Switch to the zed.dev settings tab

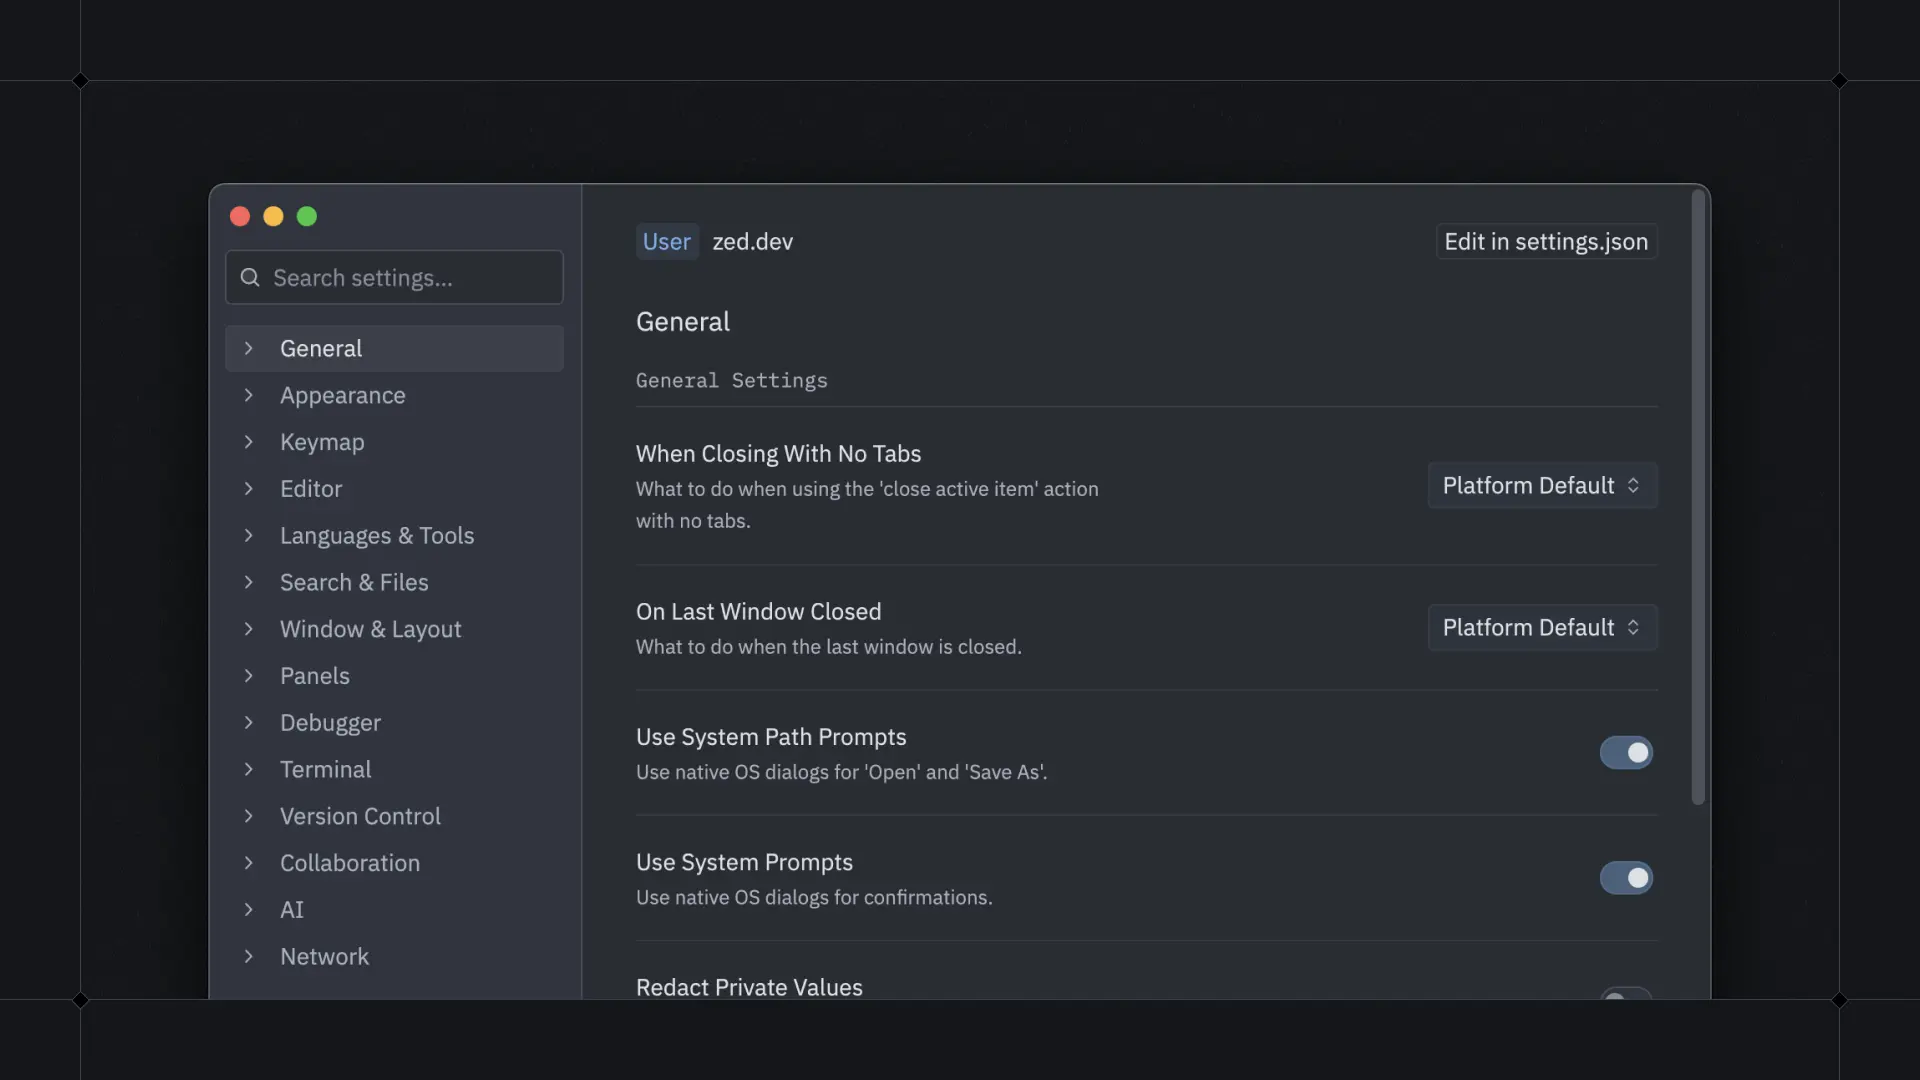[752, 241]
